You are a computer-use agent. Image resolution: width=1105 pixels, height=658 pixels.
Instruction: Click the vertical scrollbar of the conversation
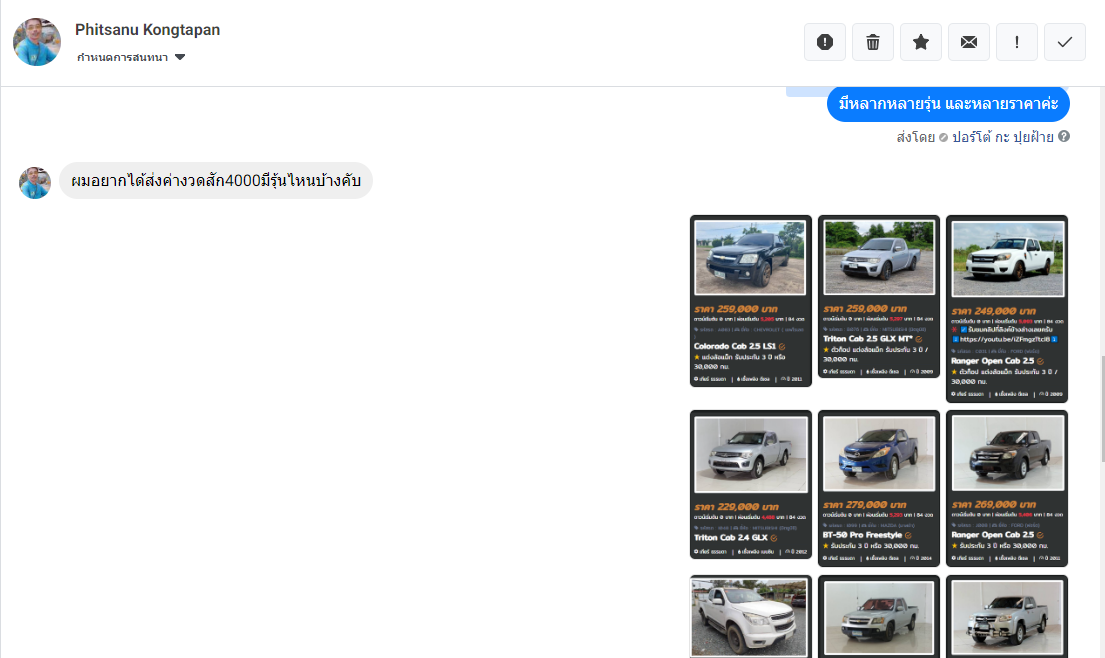1100,400
